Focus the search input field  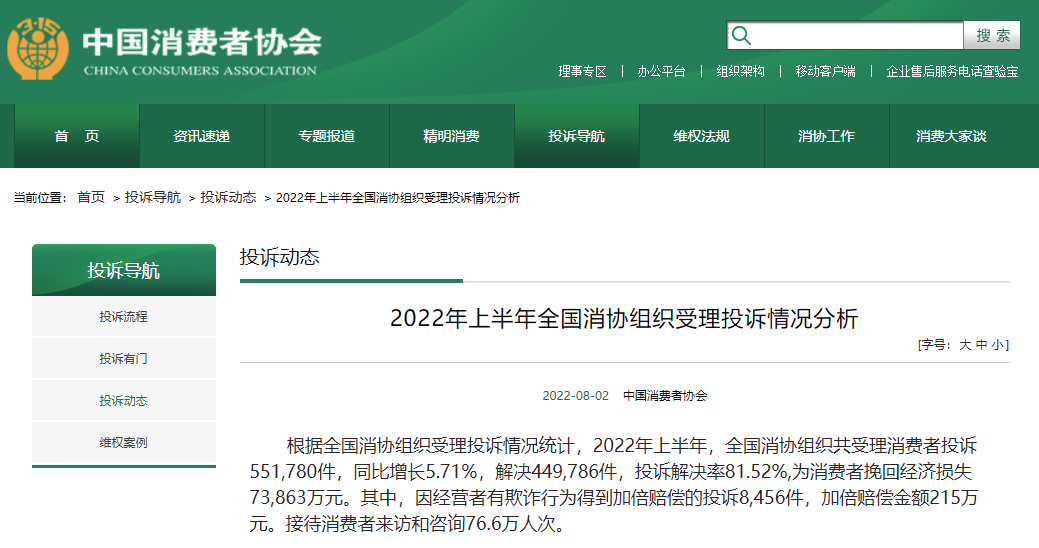[855, 36]
